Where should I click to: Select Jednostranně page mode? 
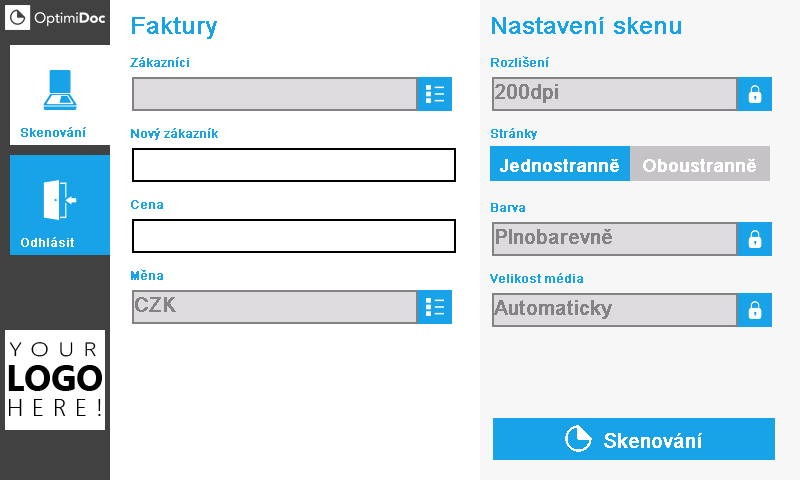(x=560, y=164)
